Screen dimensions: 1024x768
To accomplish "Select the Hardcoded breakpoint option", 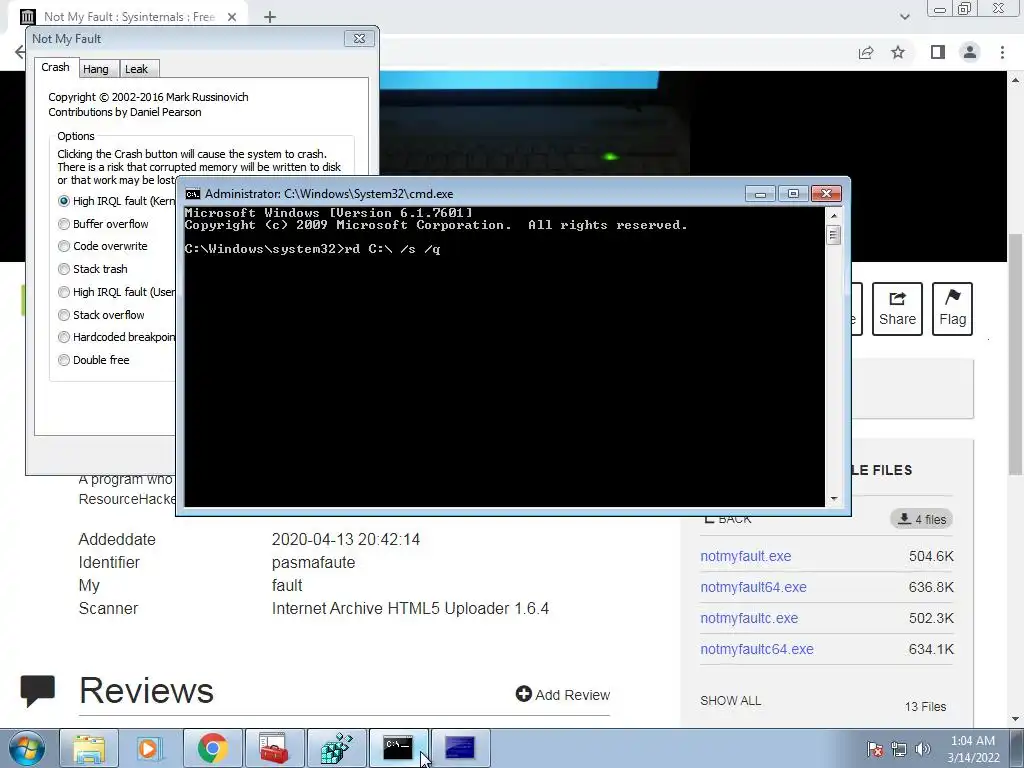I will pos(116,337).
